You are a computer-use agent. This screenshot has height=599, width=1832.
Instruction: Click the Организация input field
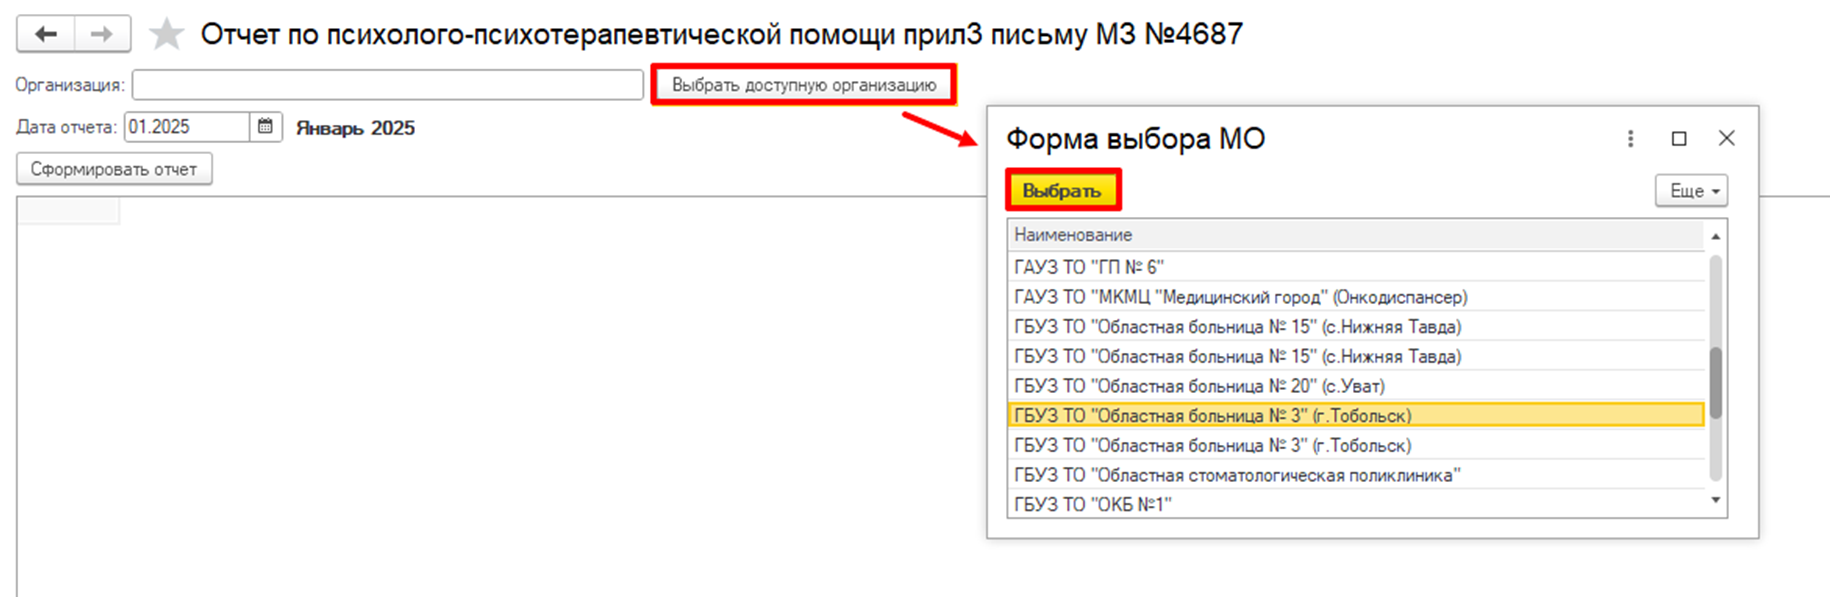tap(387, 85)
